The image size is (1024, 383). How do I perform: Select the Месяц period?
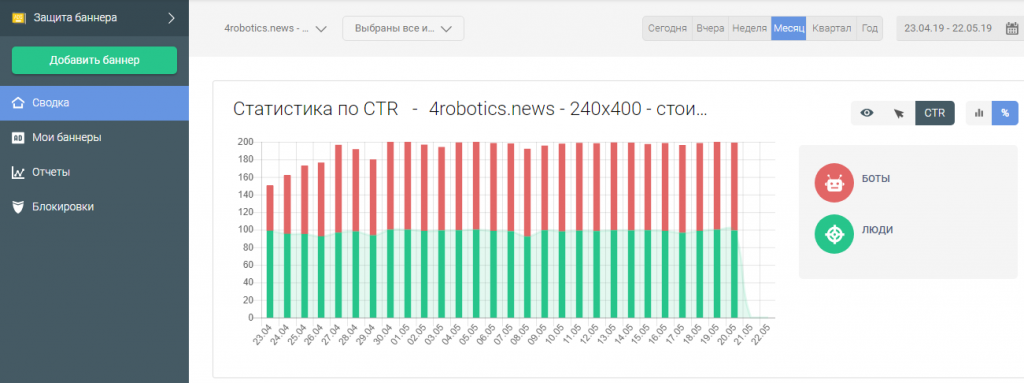pos(788,29)
